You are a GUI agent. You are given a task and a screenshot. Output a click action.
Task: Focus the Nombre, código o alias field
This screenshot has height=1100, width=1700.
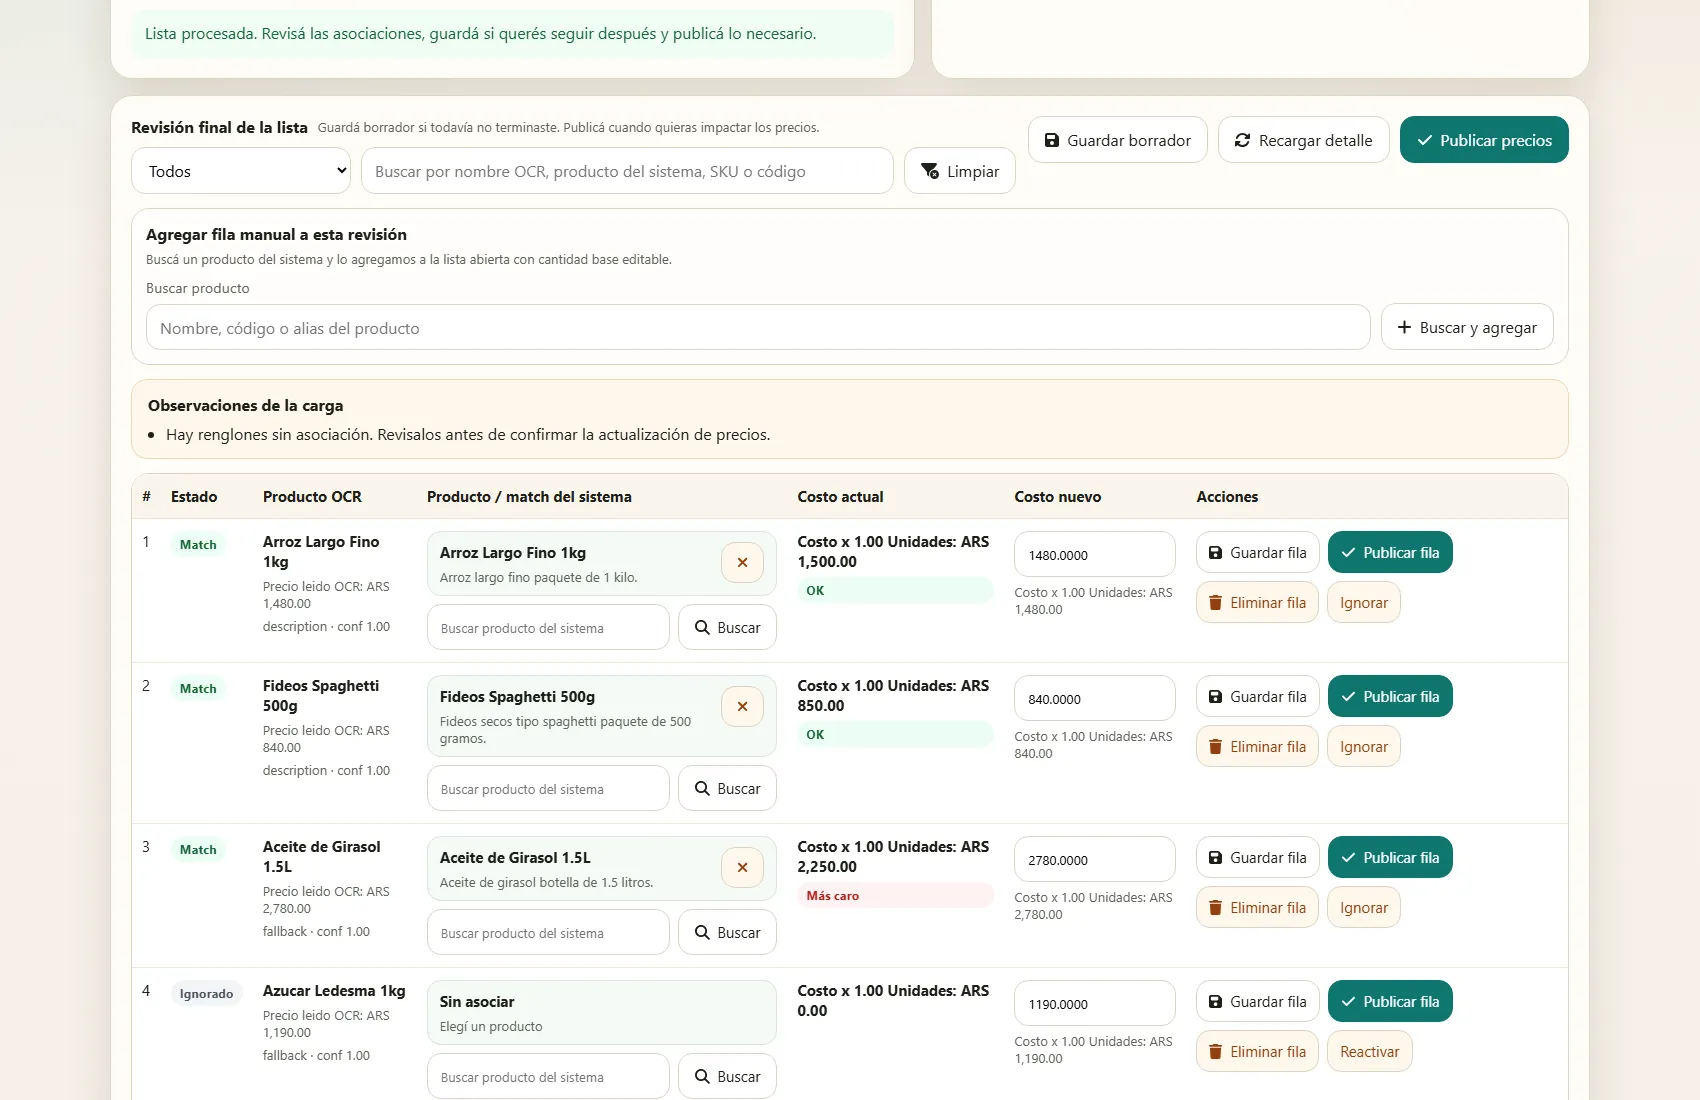coord(758,328)
